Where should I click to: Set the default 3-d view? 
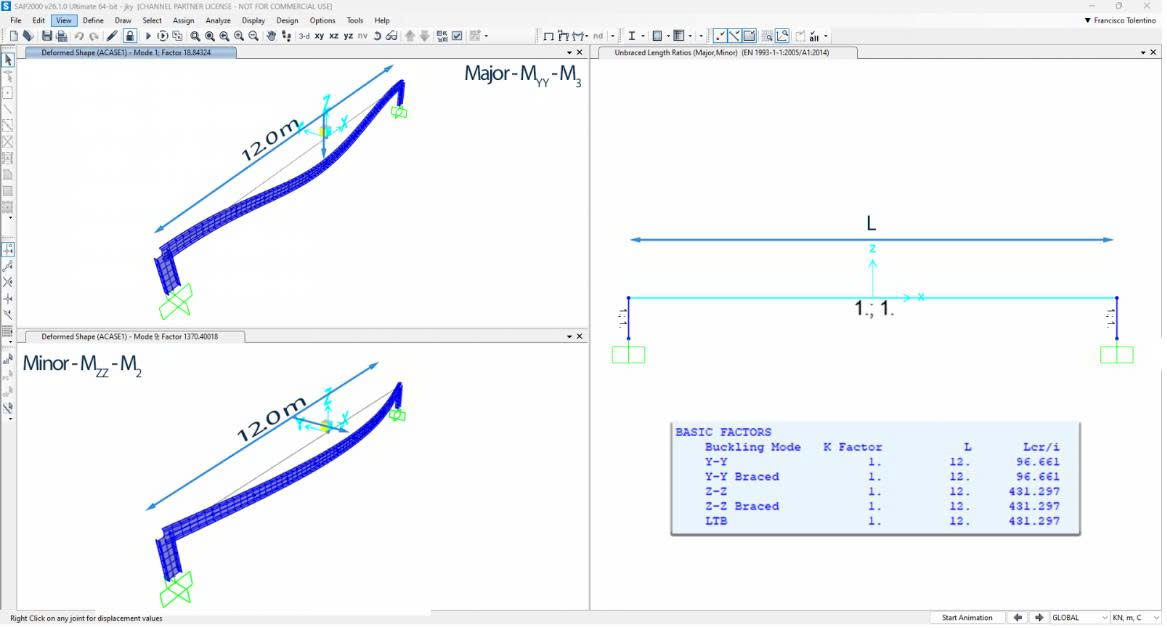(x=303, y=36)
